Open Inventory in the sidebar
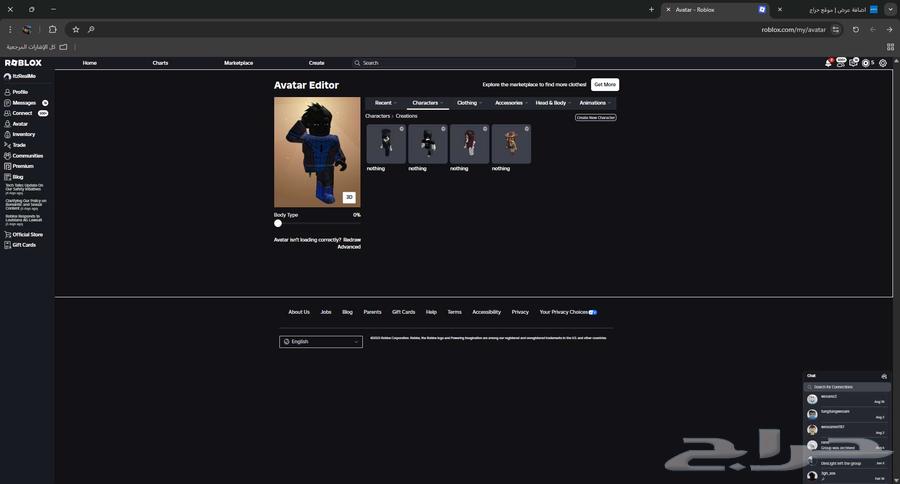The image size is (900, 484). point(20,134)
